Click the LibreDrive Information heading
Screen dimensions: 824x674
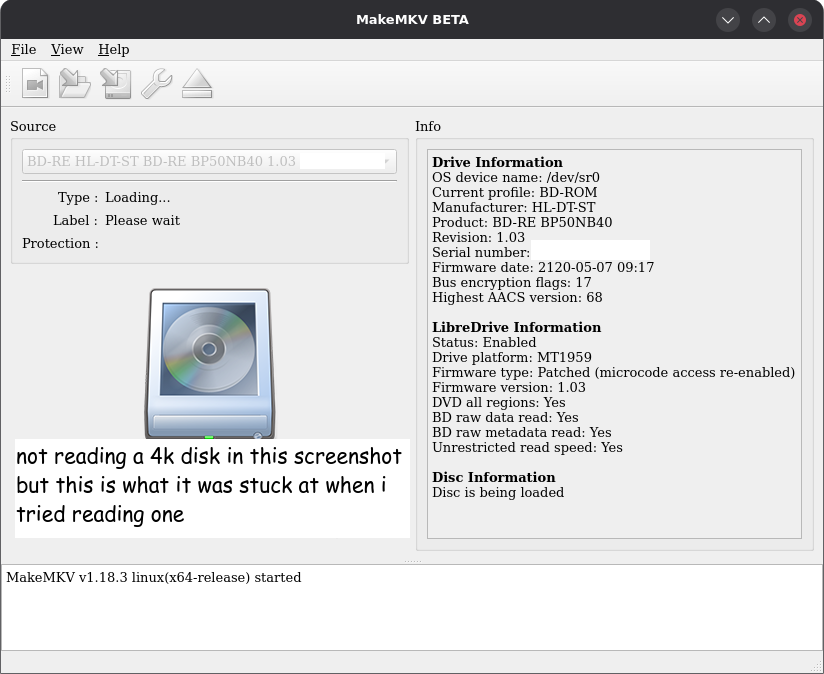pyautogui.click(x=516, y=327)
